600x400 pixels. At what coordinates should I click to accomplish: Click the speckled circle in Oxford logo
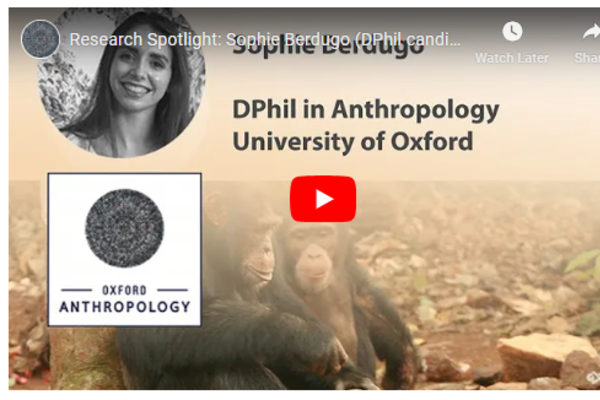(124, 228)
